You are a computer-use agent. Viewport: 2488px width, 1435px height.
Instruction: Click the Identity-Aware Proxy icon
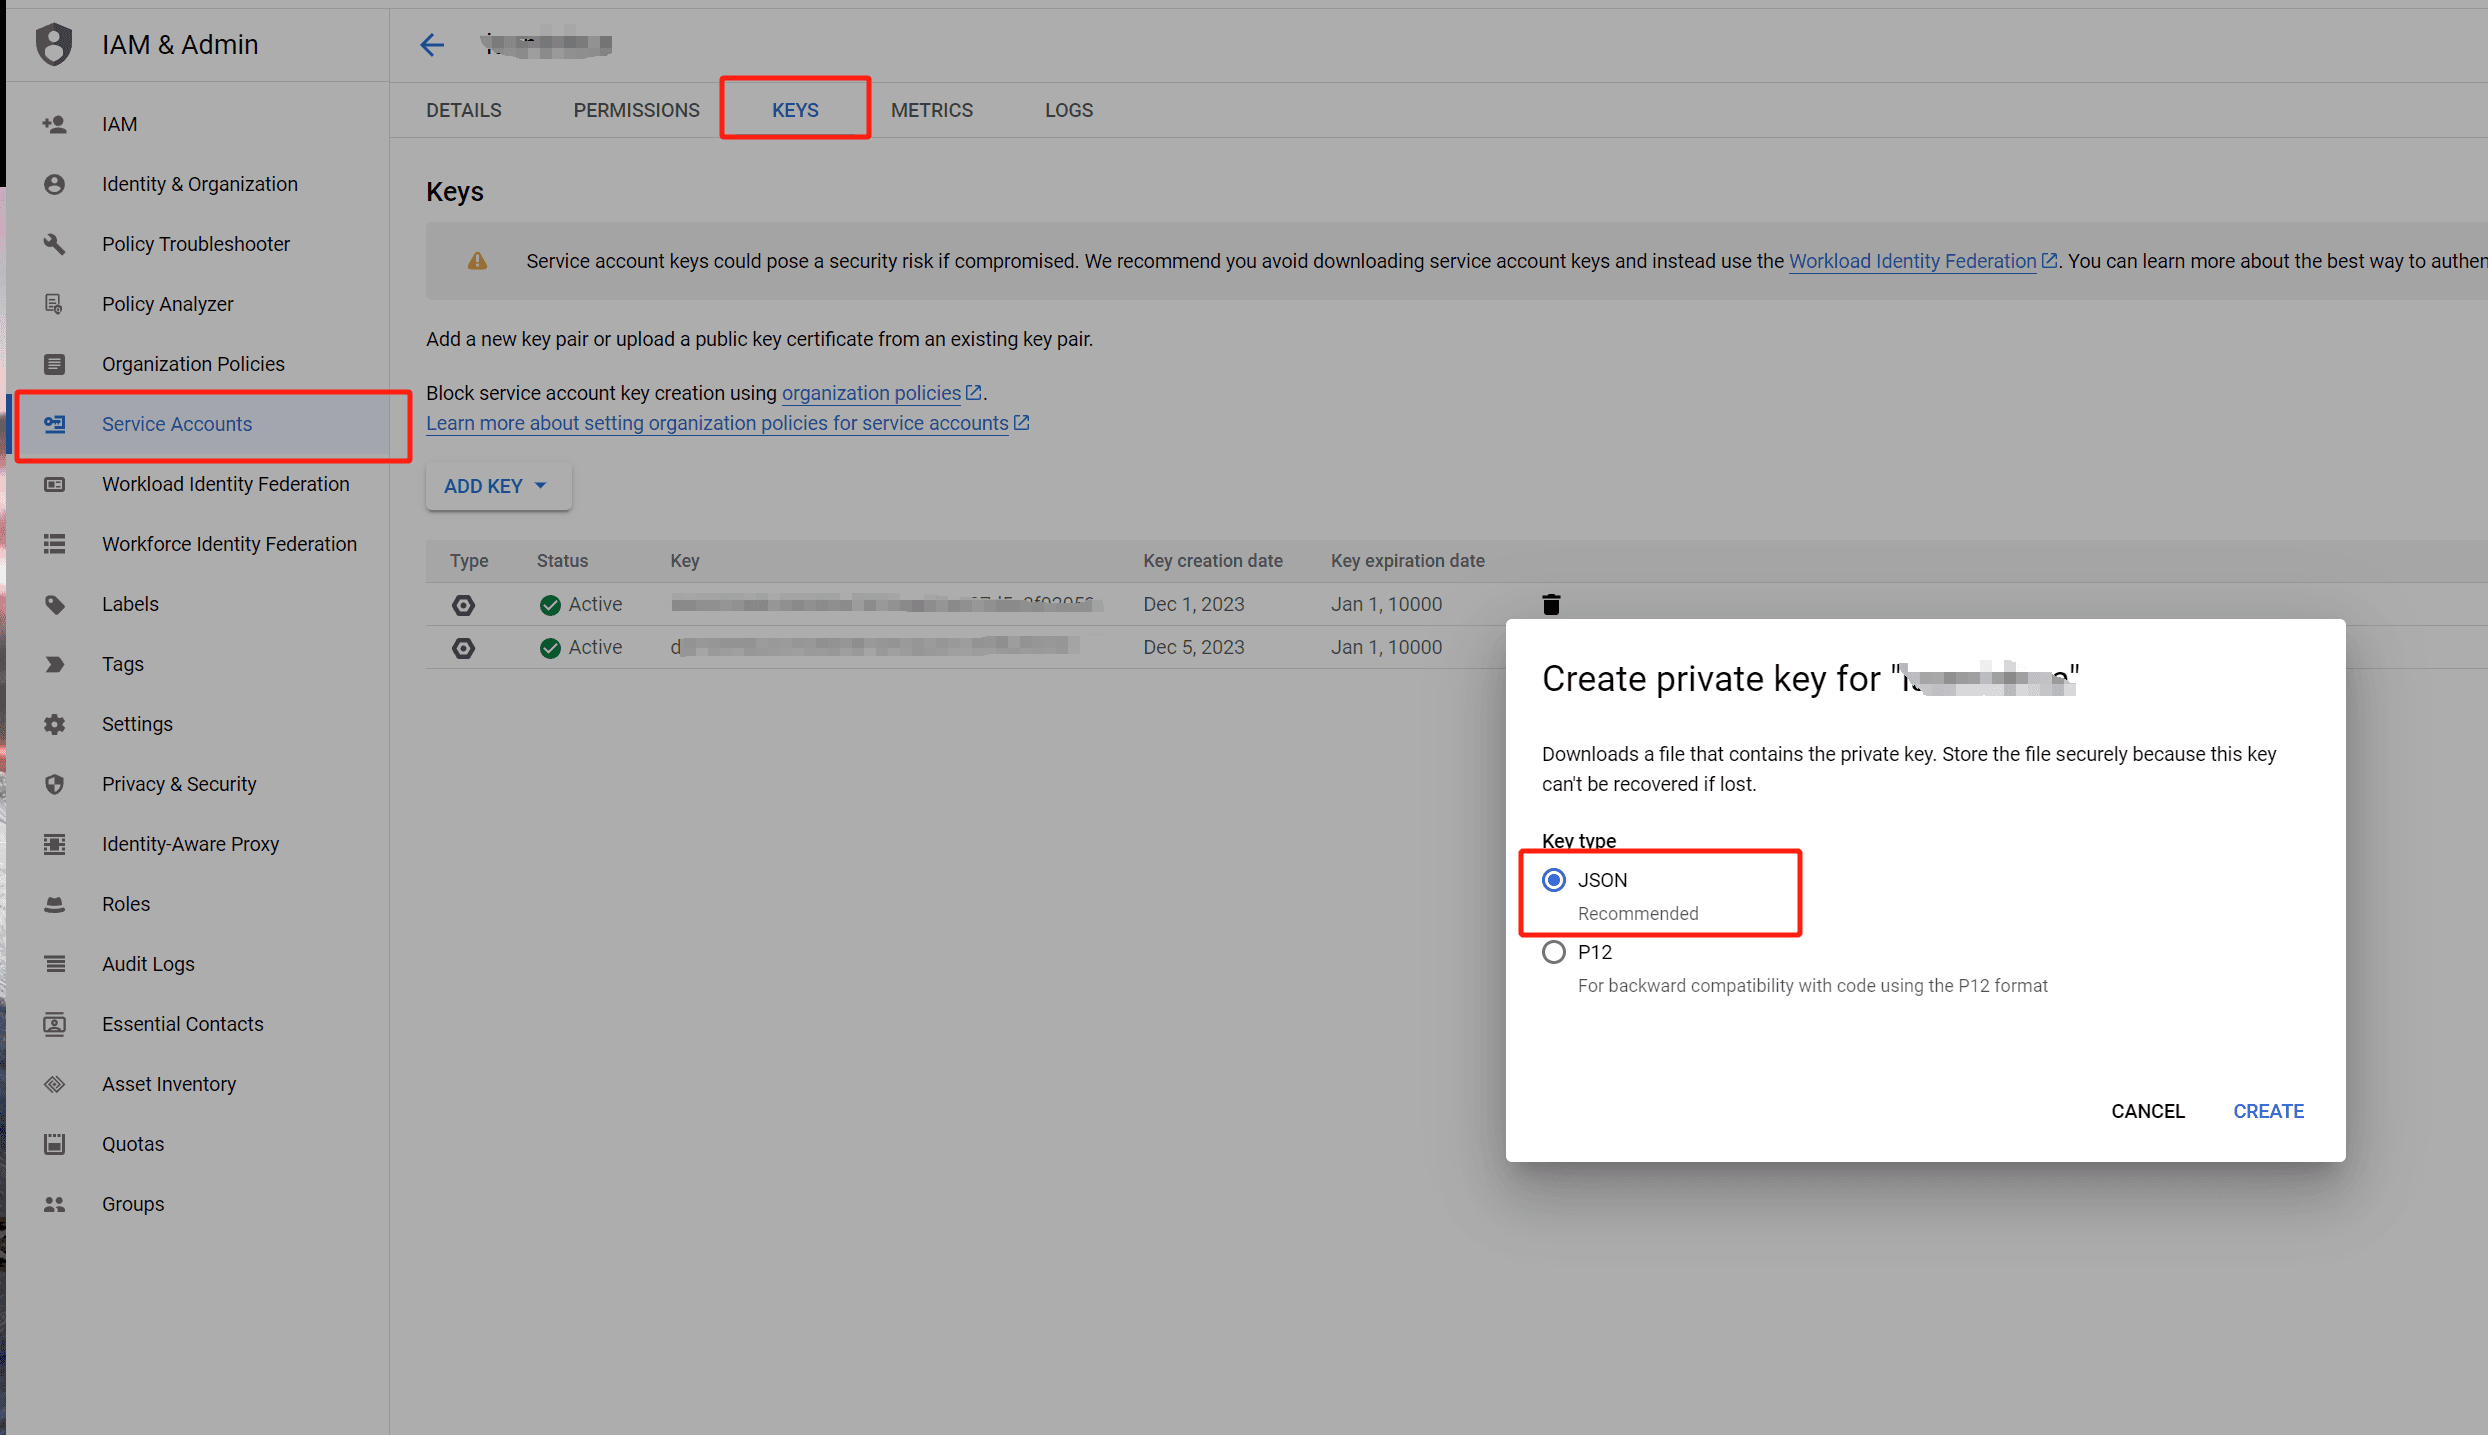coord(55,844)
